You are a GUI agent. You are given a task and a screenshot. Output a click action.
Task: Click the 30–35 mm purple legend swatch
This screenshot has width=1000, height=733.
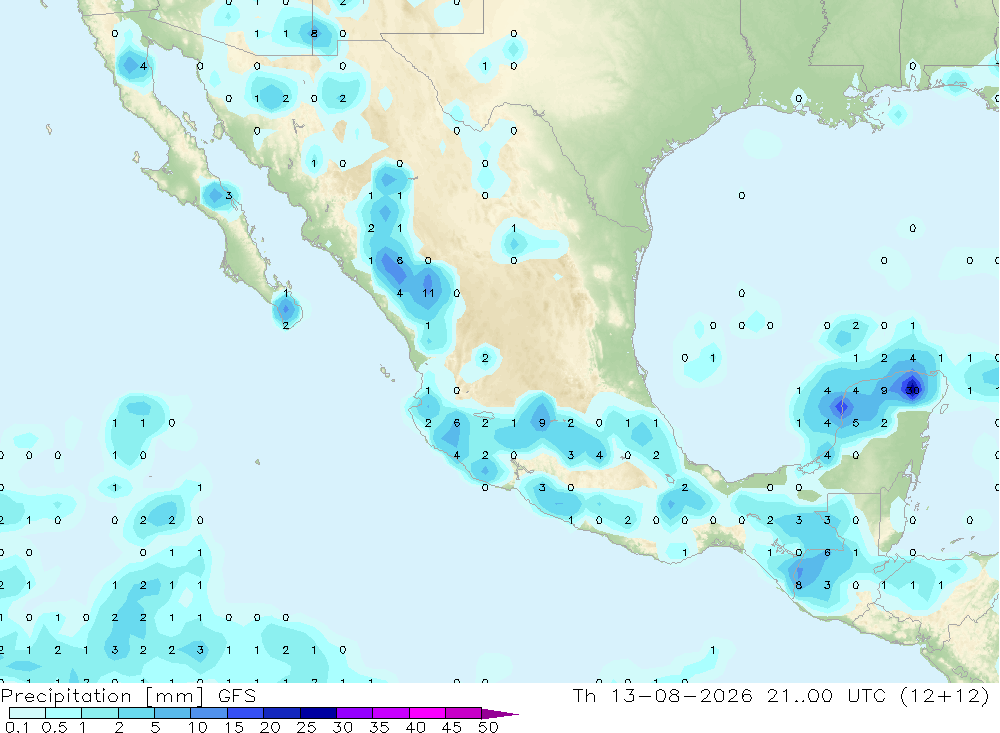(355, 713)
